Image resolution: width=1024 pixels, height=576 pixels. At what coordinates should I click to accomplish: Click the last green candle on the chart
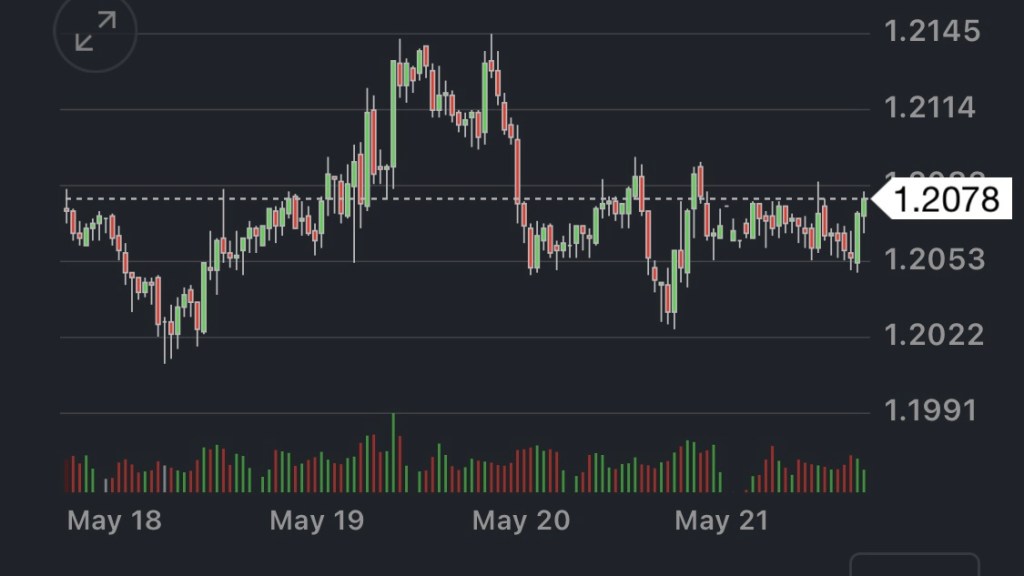pyautogui.click(x=864, y=206)
